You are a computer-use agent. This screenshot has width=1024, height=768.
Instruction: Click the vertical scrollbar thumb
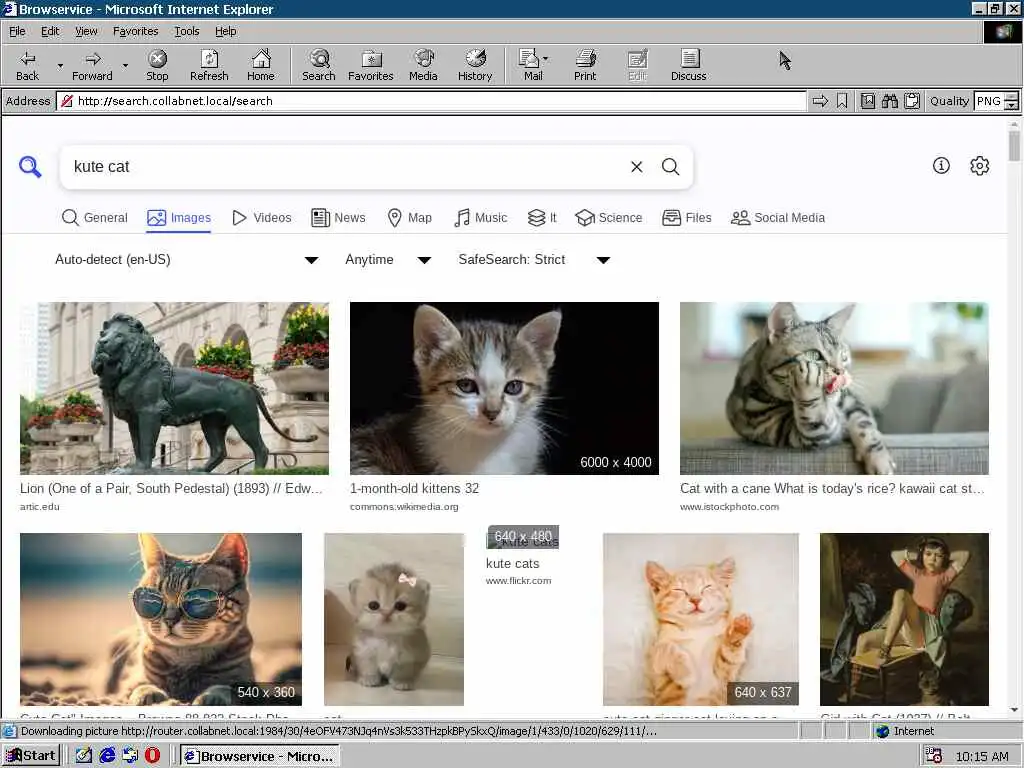coord(1014,145)
